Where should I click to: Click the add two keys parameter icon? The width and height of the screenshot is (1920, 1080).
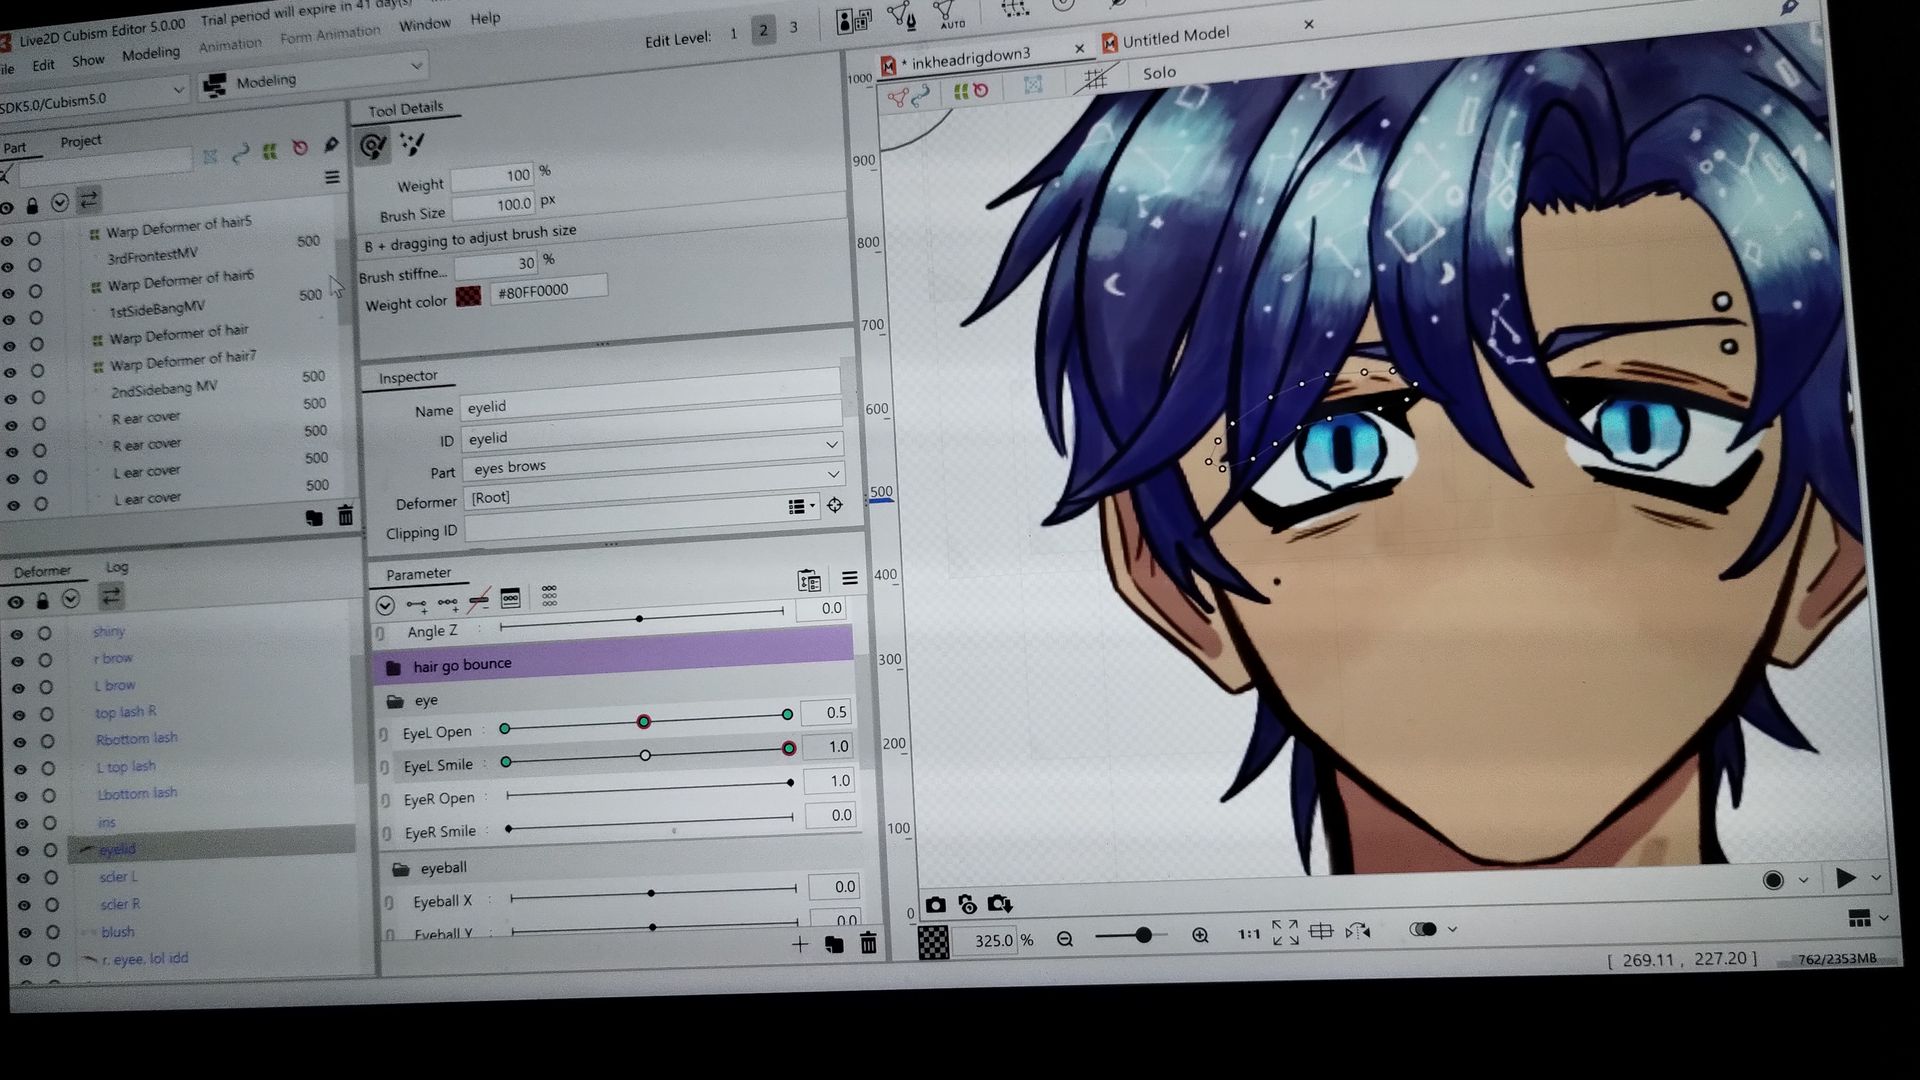[x=416, y=605]
